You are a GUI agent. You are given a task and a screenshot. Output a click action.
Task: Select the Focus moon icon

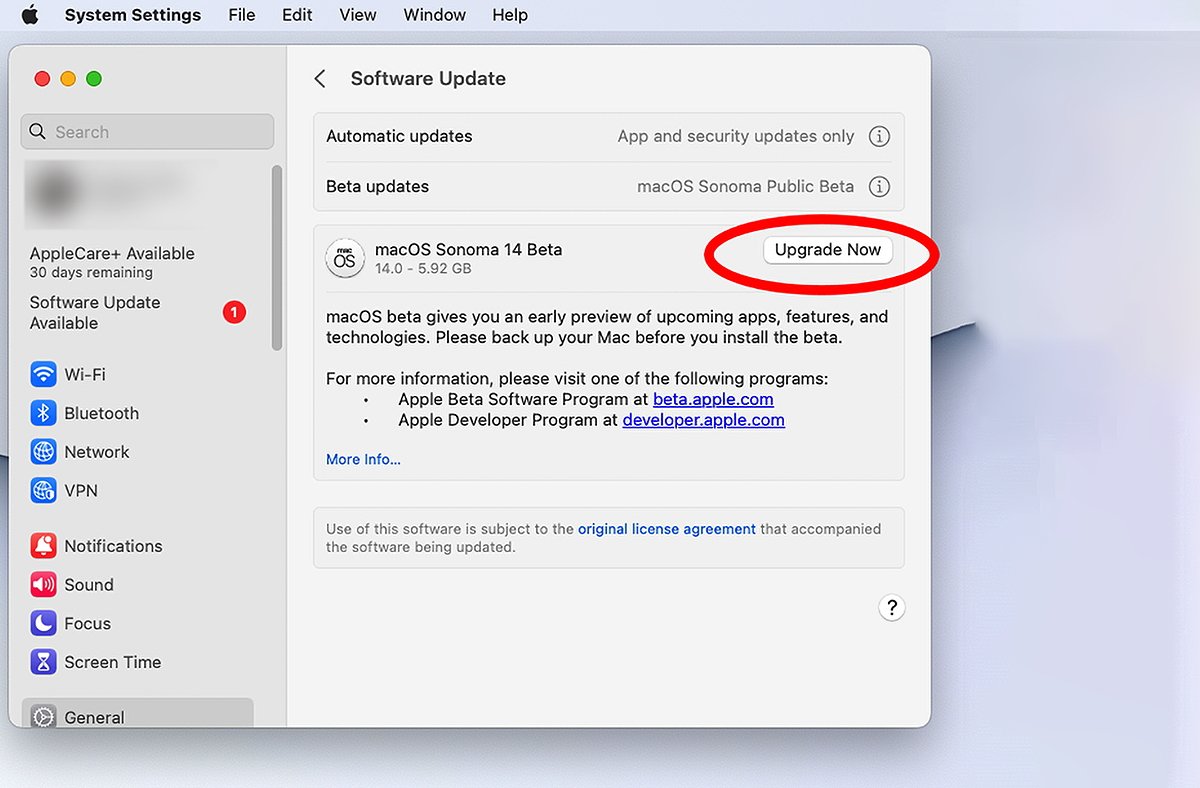[x=43, y=624]
